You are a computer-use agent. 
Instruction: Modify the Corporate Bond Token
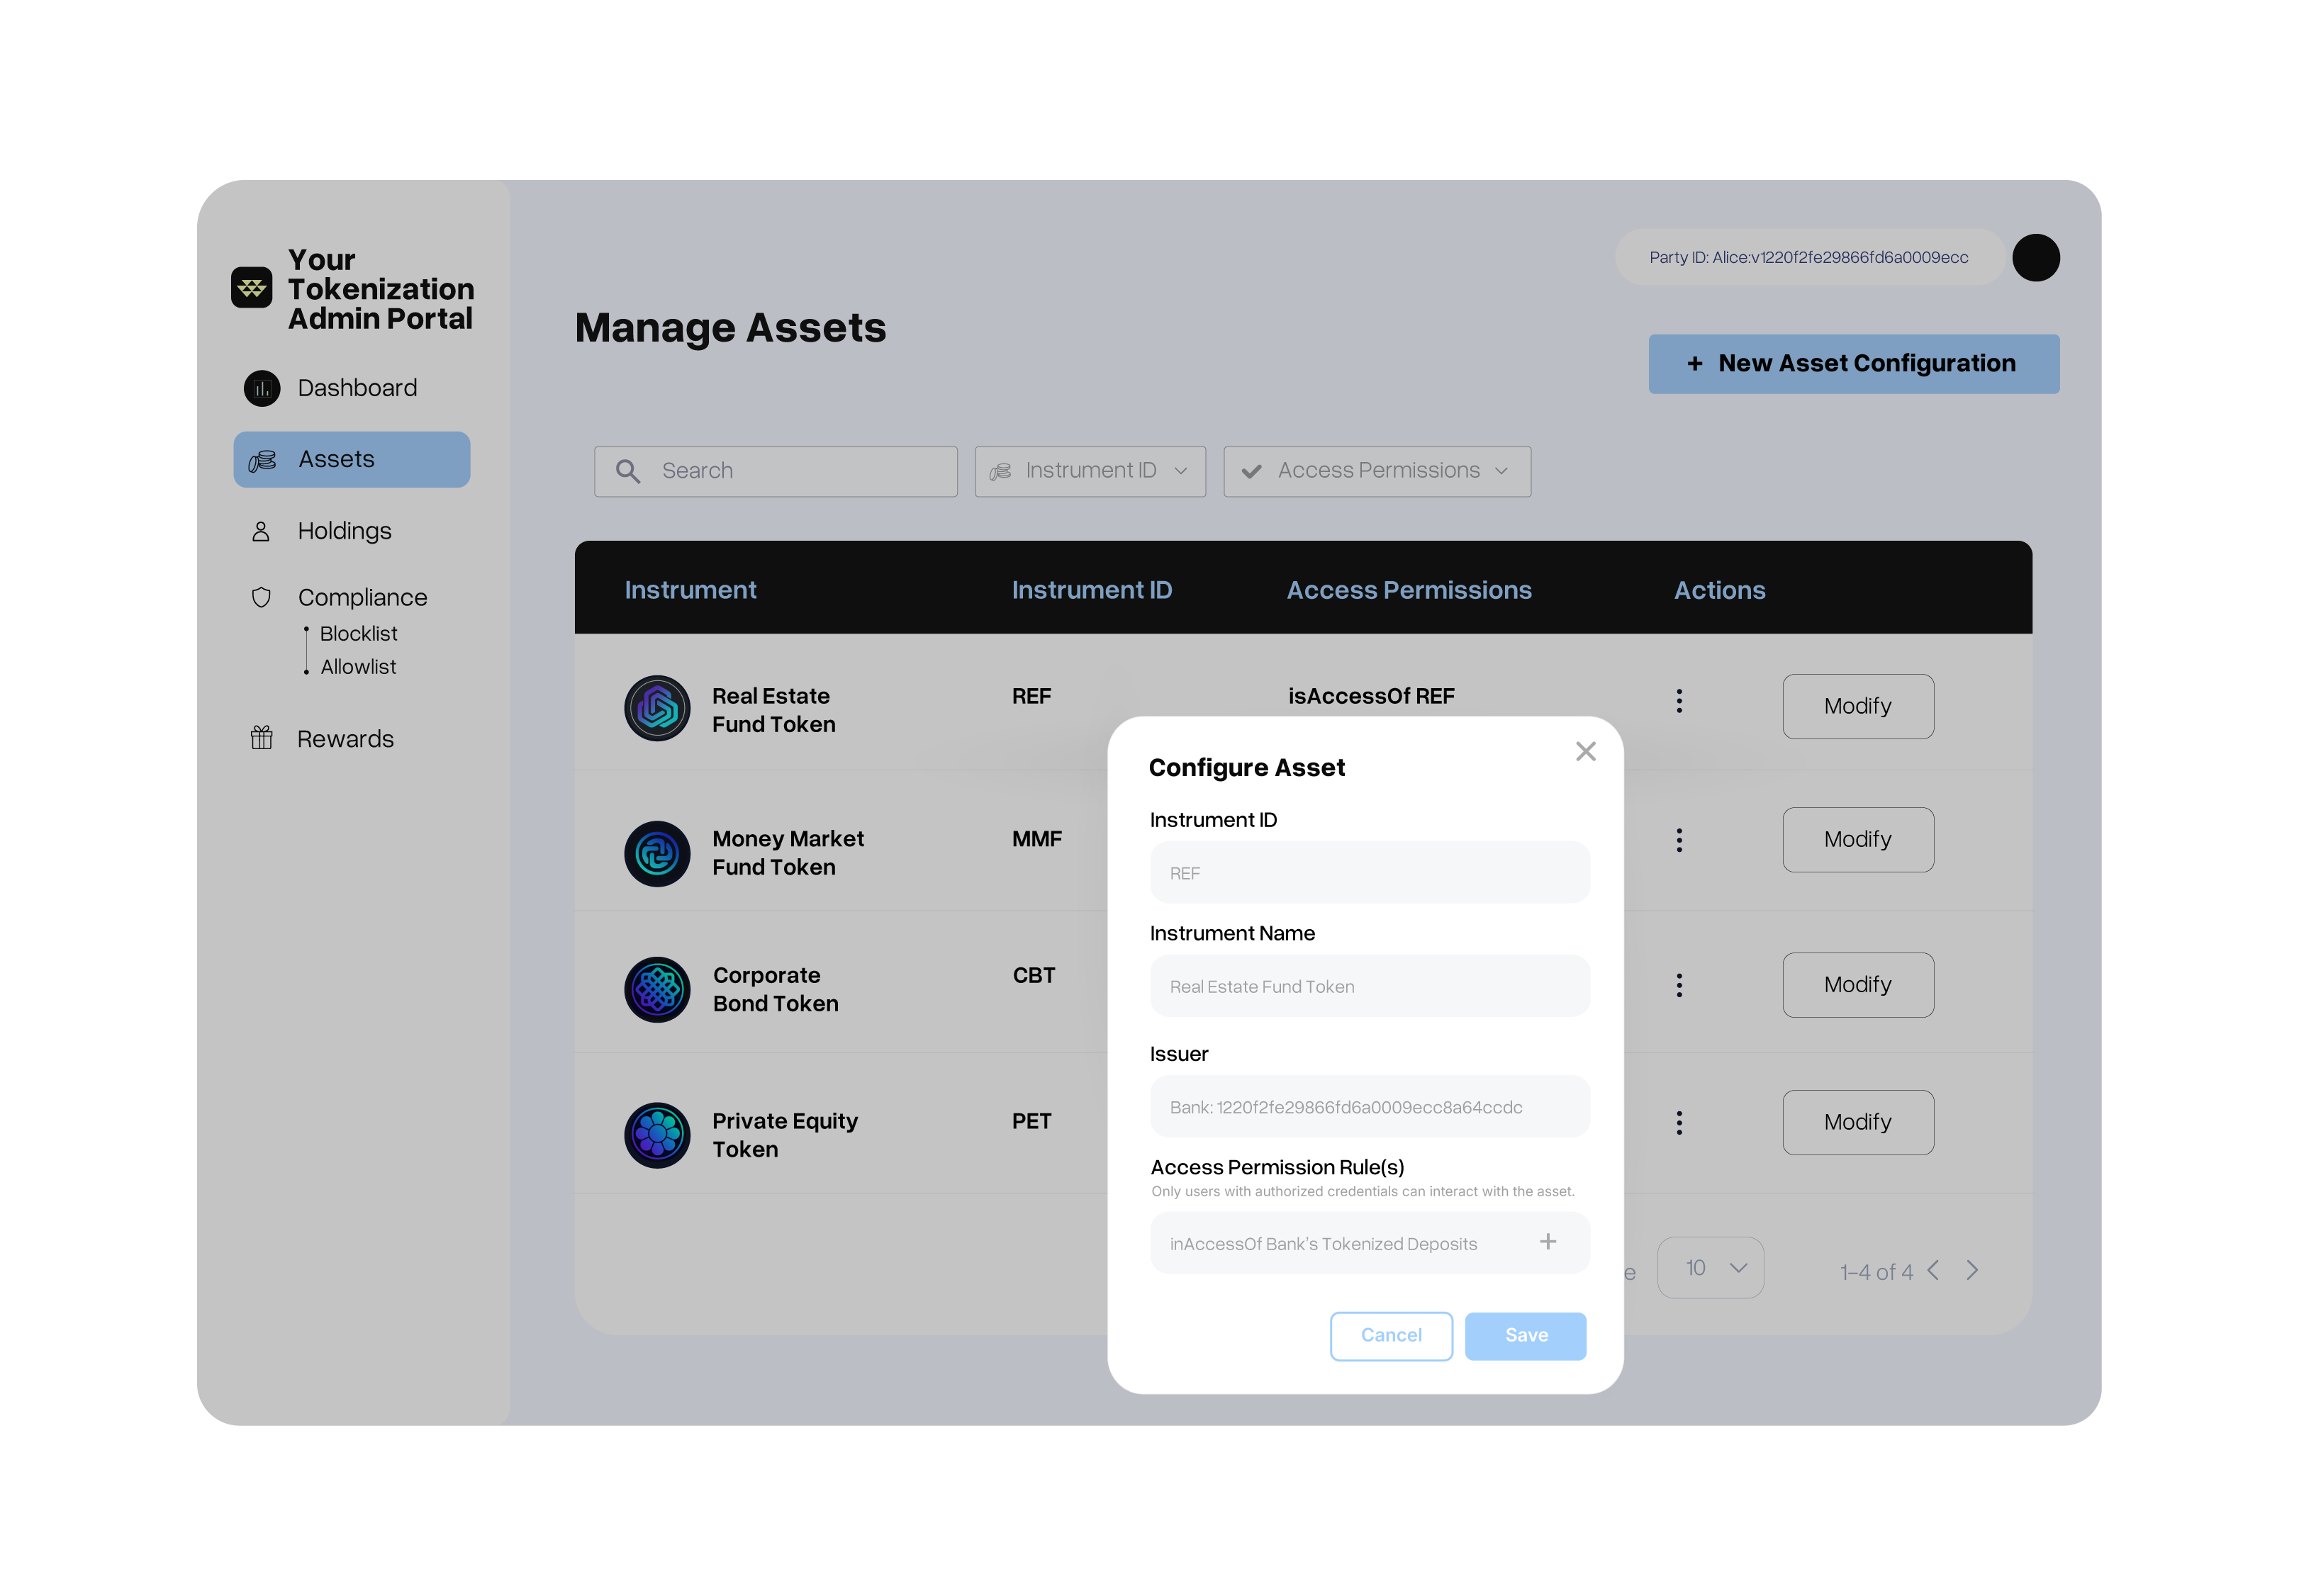point(1857,984)
